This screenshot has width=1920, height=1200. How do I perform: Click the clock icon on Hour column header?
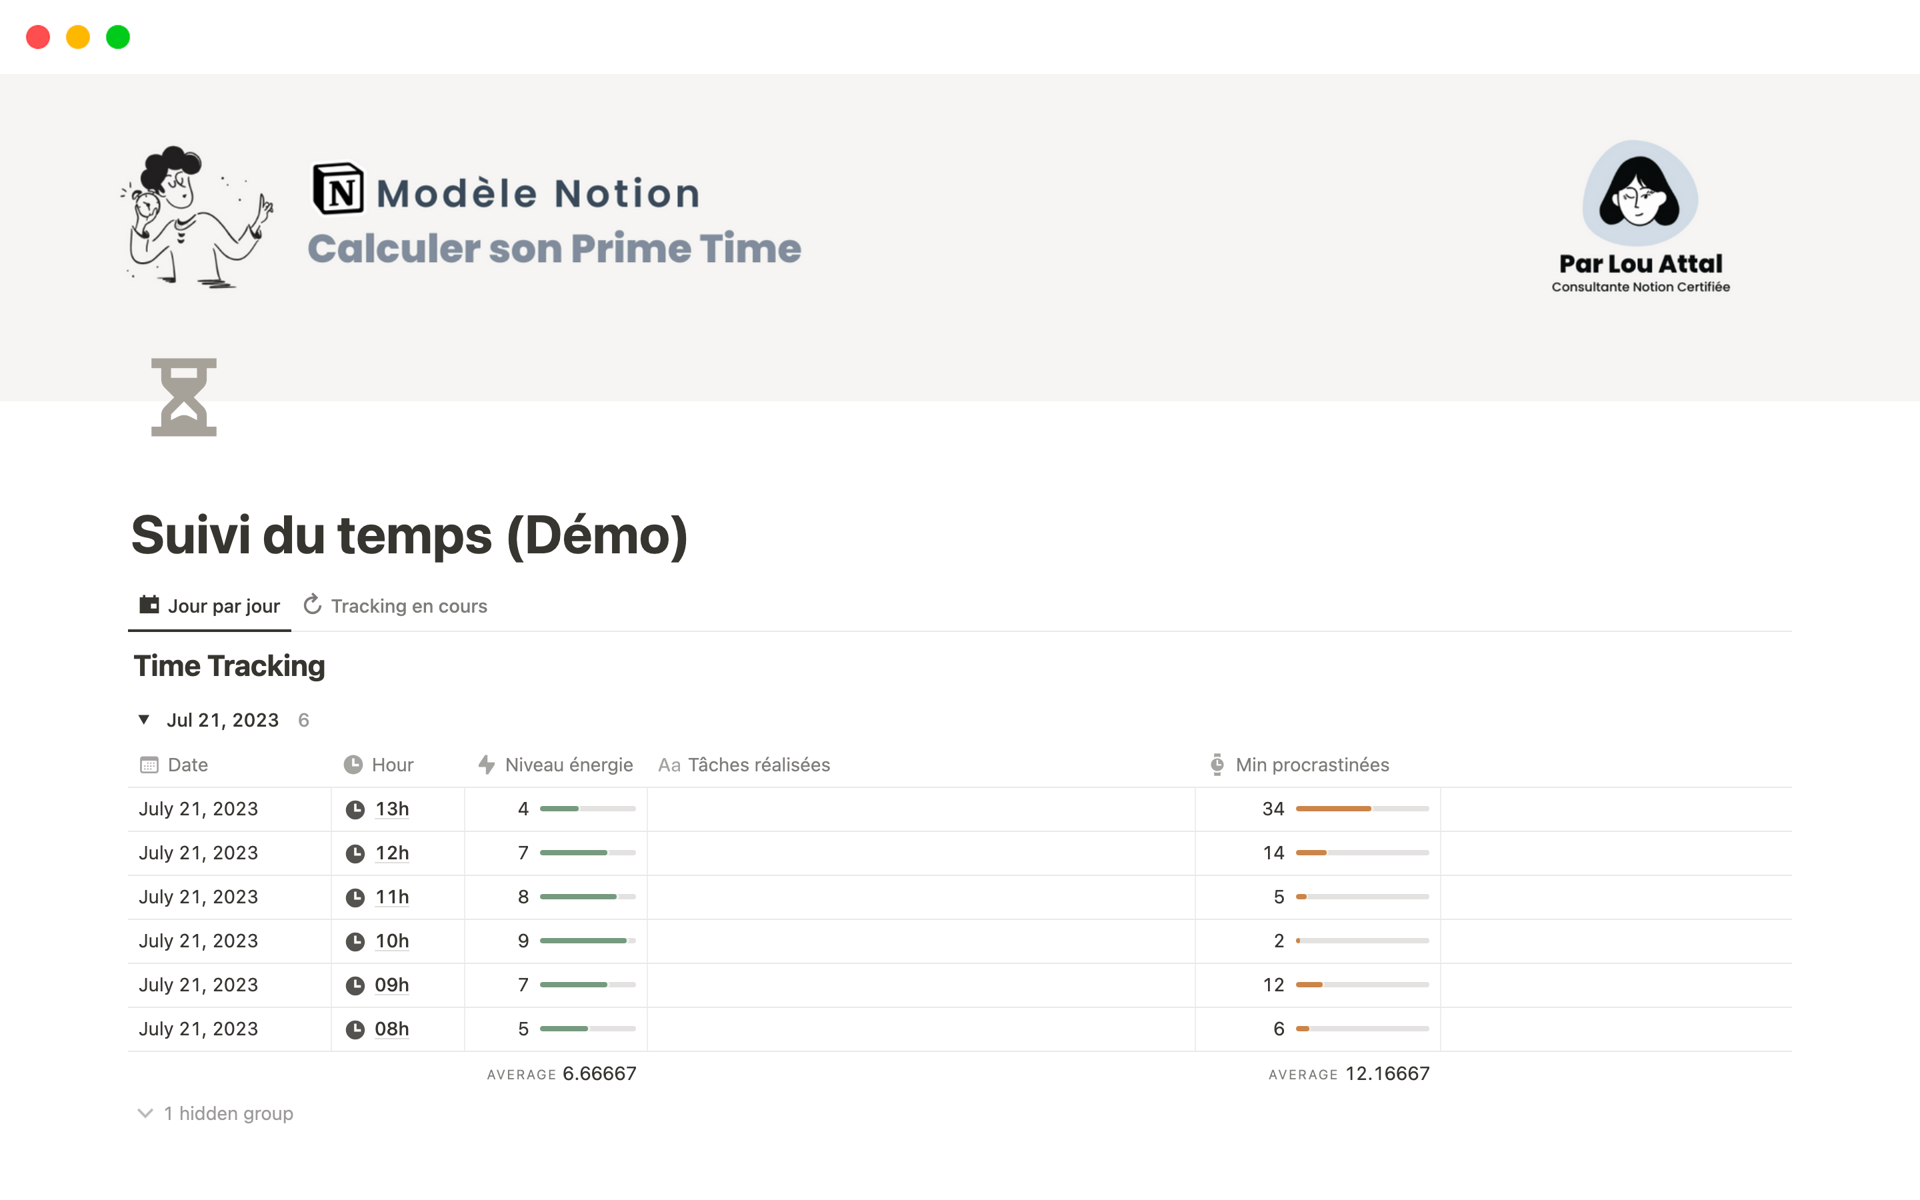click(x=353, y=765)
